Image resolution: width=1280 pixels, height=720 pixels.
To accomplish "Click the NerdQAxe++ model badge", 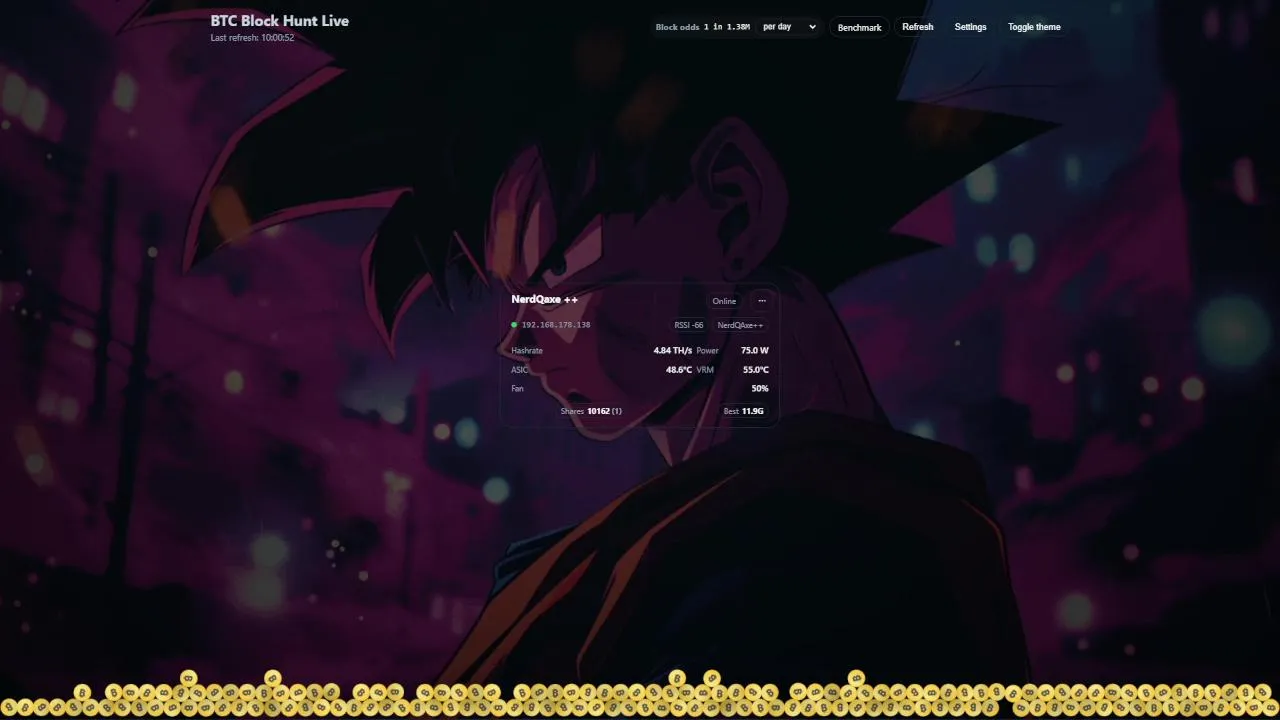I will pyautogui.click(x=740, y=325).
